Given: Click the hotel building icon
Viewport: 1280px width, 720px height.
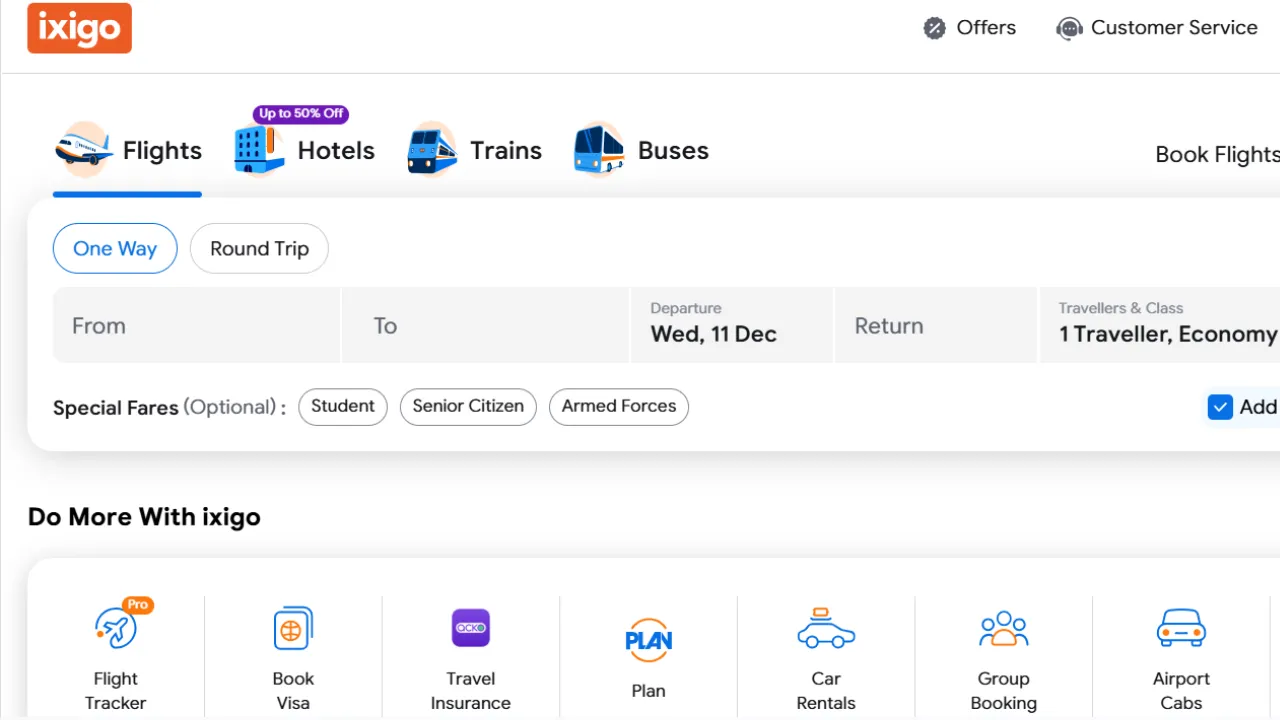Looking at the screenshot, I should coord(259,150).
